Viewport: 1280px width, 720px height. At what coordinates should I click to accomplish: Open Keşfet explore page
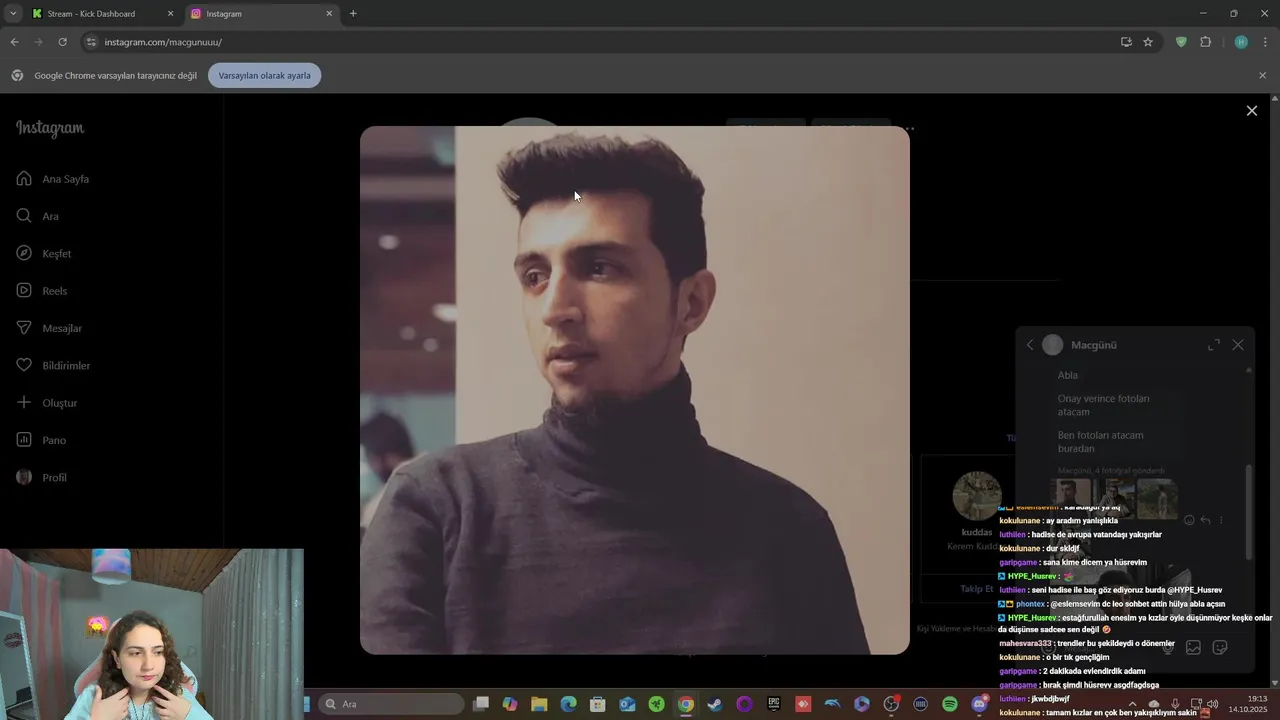(x=44, y=253)
